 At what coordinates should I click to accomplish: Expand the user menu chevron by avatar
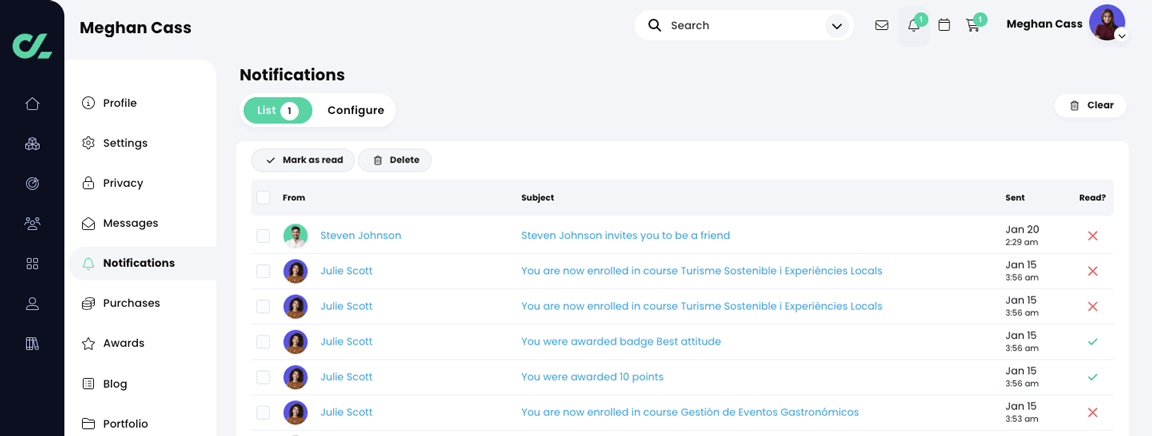1121,35
